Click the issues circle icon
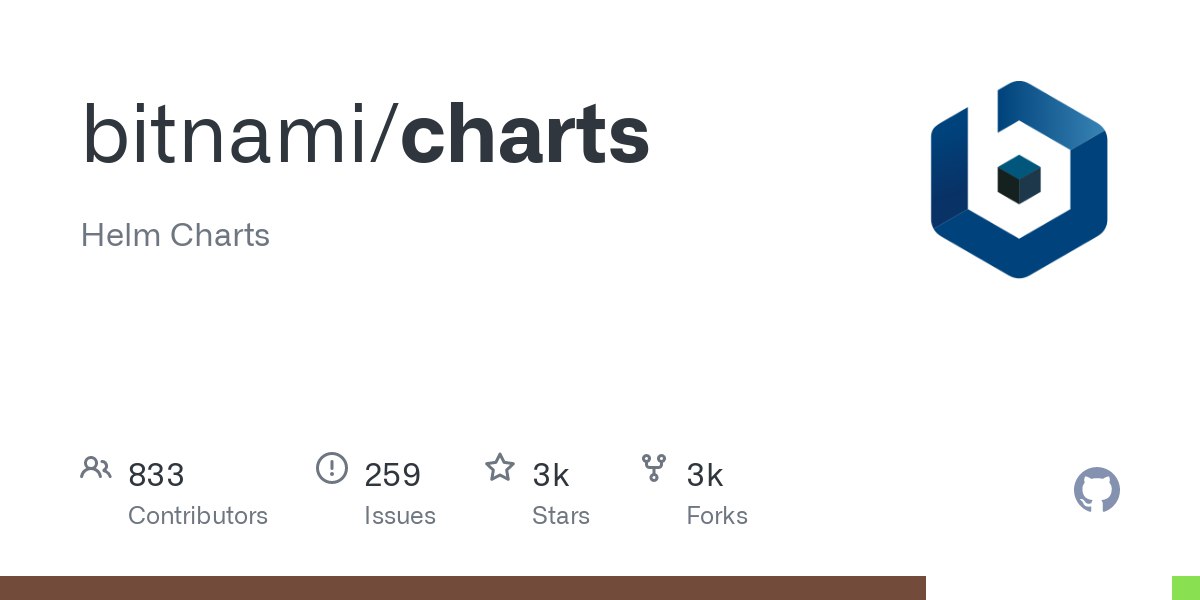This screenshot has height=600, width=1200. pyautogui.click(x=332, y=467)
